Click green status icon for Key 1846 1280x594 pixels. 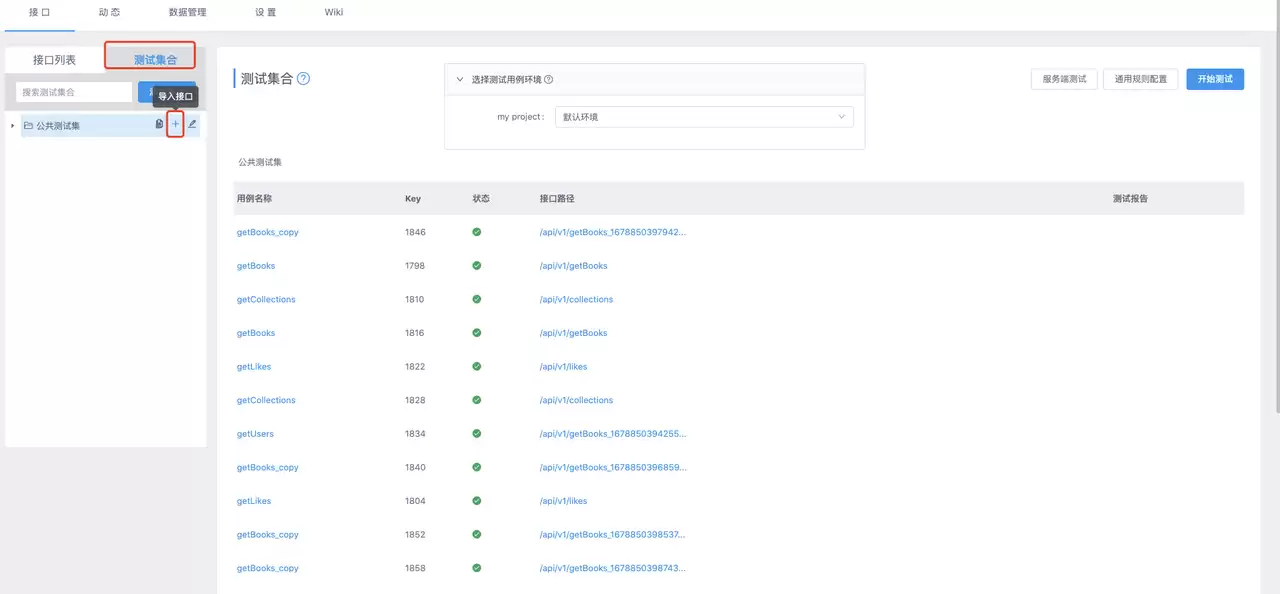point(476,232)
